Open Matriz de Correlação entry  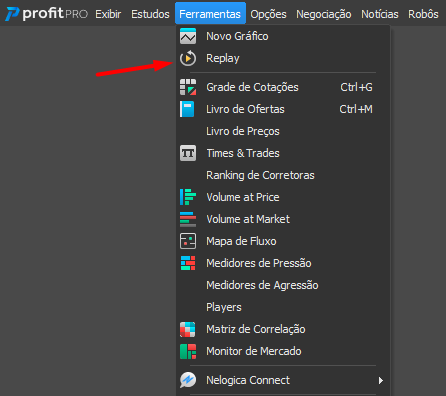tap(283, 329)
